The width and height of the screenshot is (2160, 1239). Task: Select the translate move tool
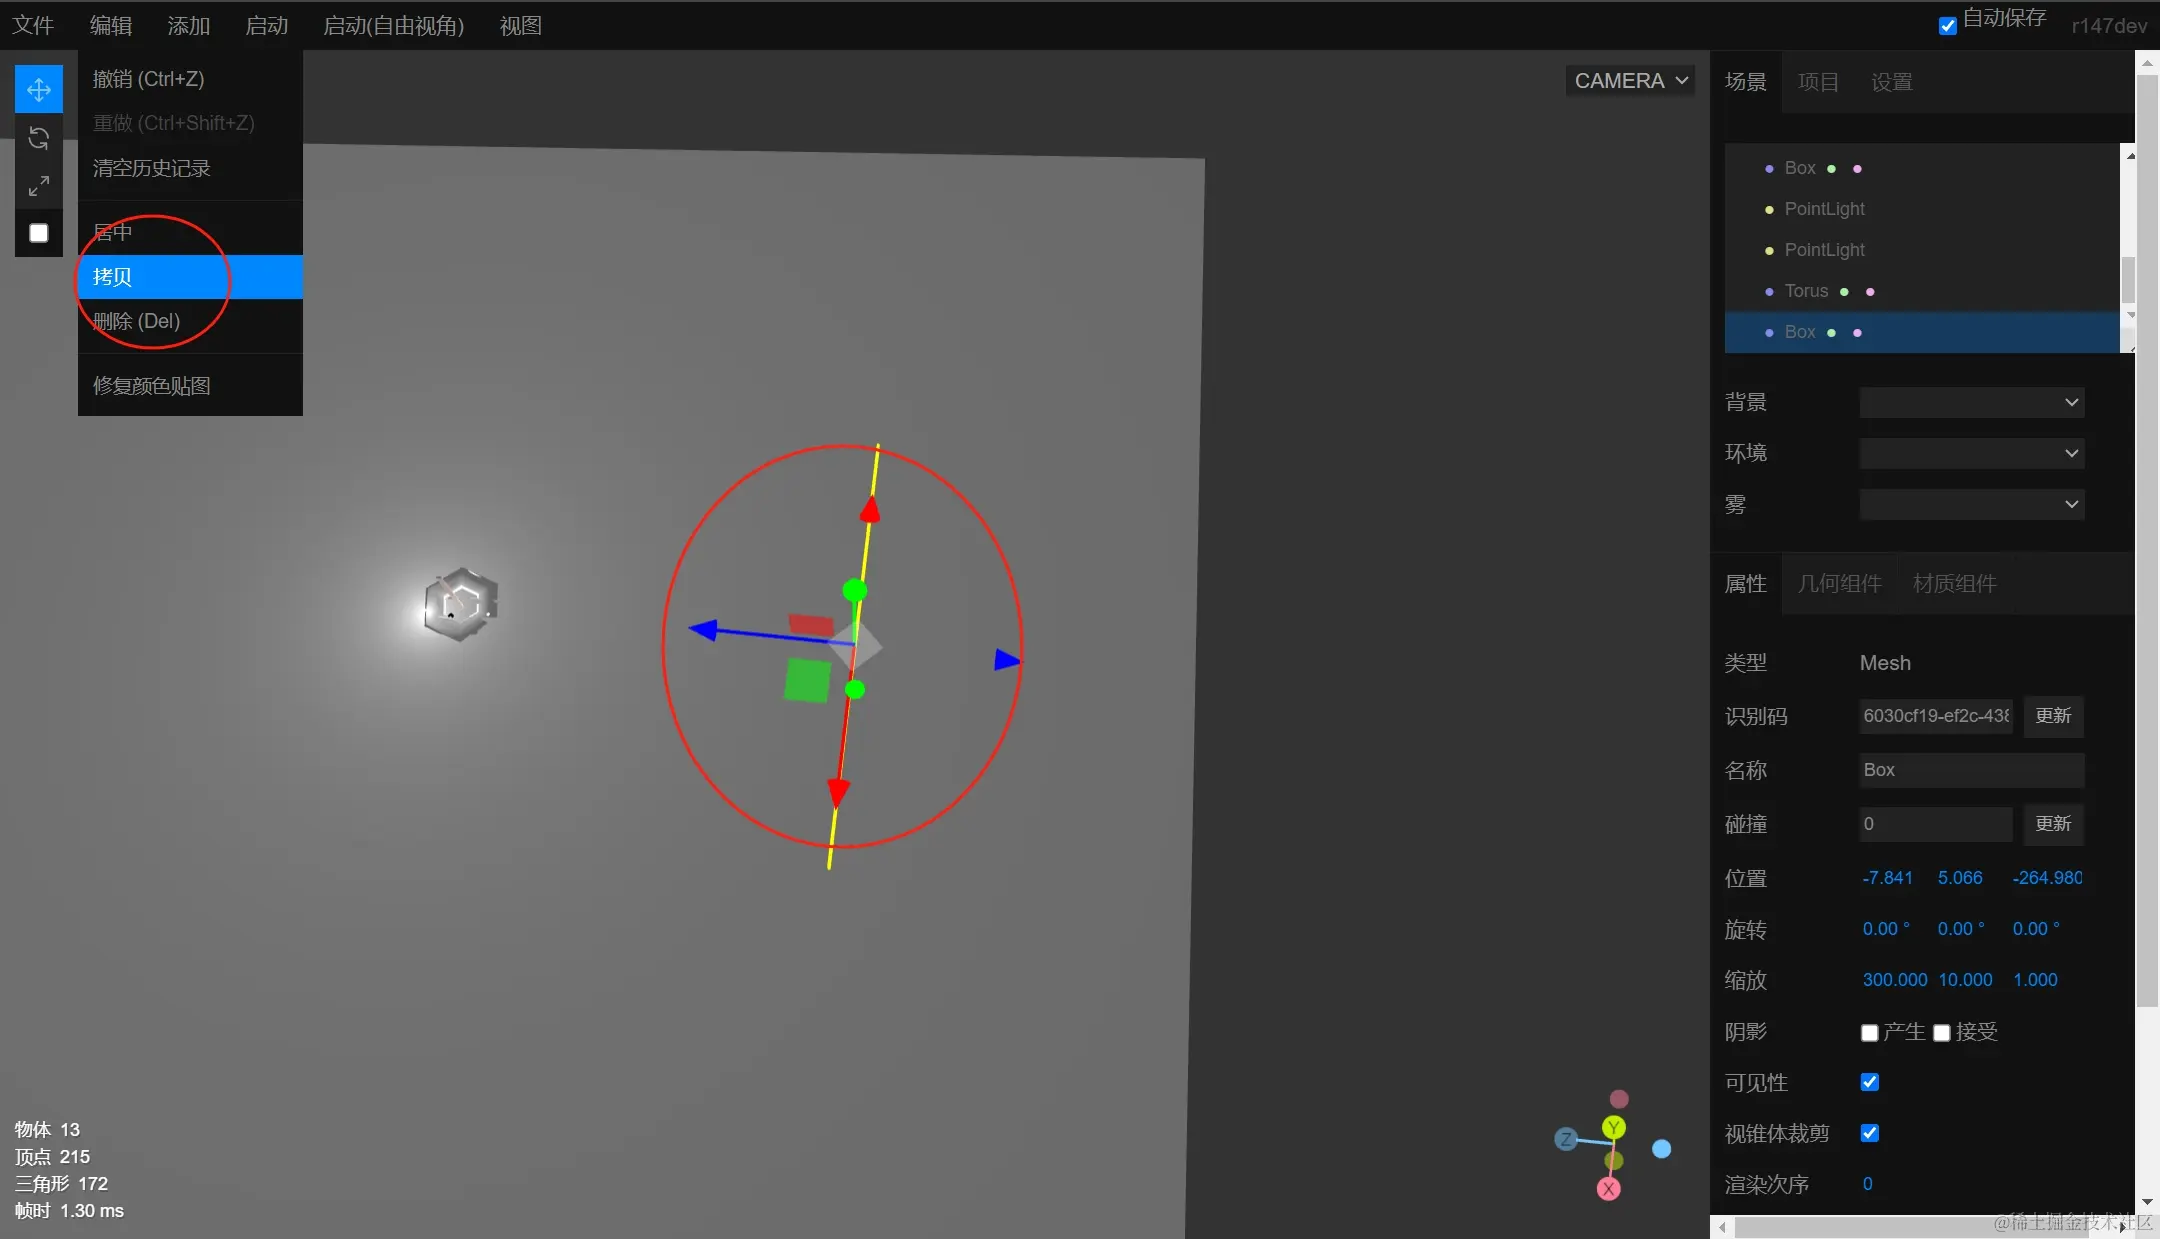click(39, 90)
